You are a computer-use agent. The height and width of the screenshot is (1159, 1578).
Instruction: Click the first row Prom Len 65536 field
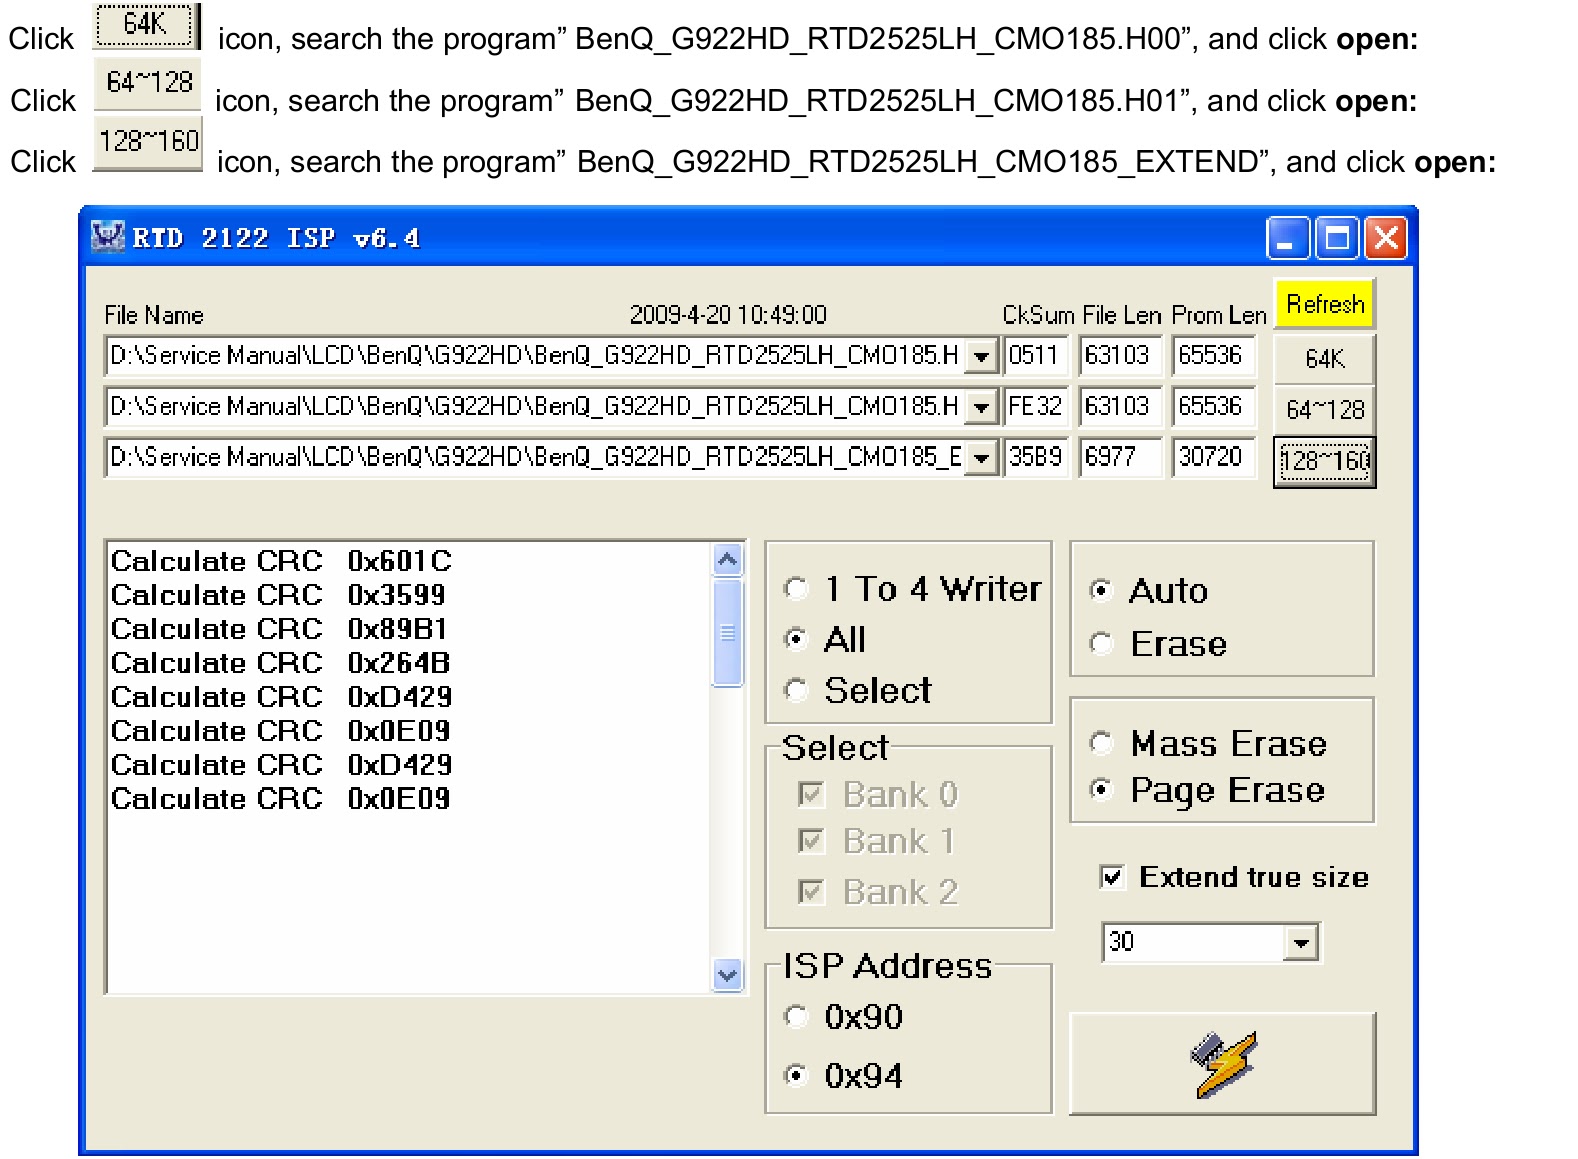click(x=1214, y=356)
